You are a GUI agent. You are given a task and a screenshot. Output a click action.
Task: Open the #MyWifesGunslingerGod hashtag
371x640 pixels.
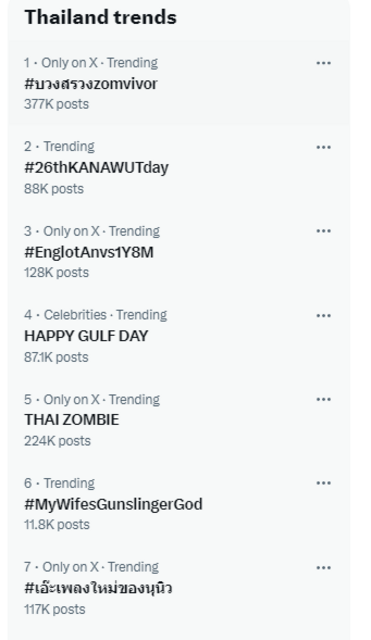coord(113,504)
